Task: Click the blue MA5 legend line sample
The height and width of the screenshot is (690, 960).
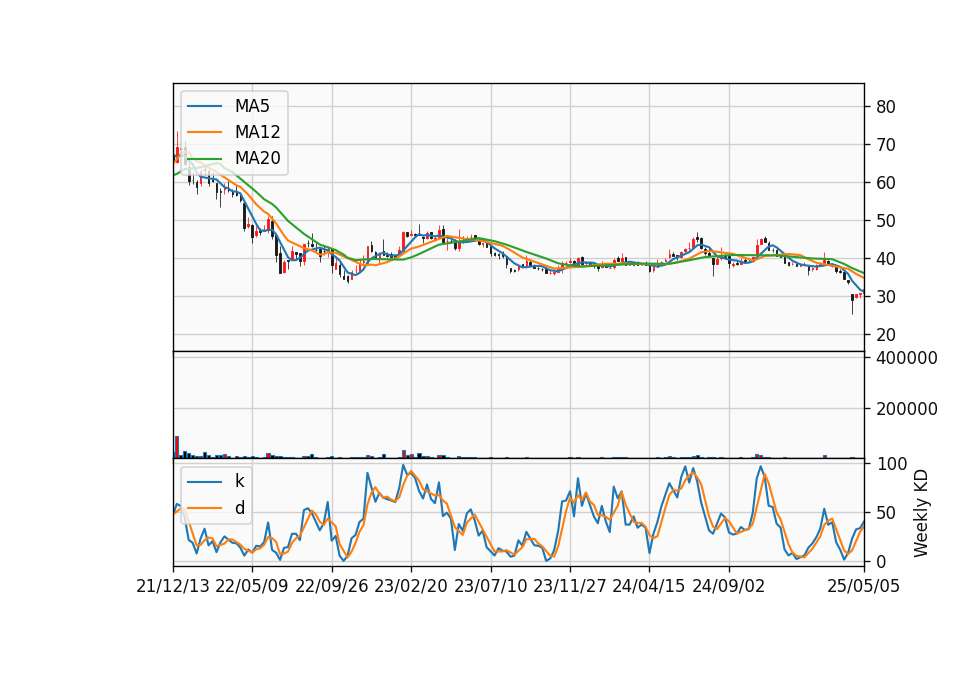Action: [204, 107]
